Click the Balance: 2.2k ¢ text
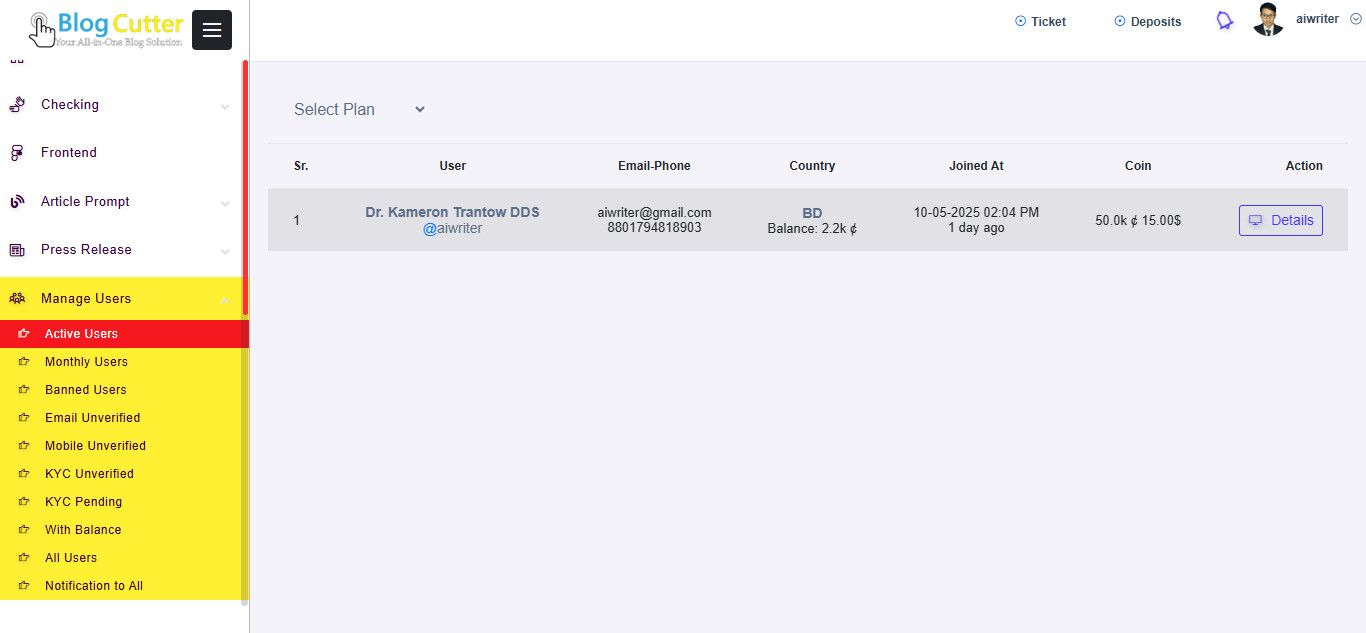Viewport: 1366px width, 633px height. tap(812, 228)
